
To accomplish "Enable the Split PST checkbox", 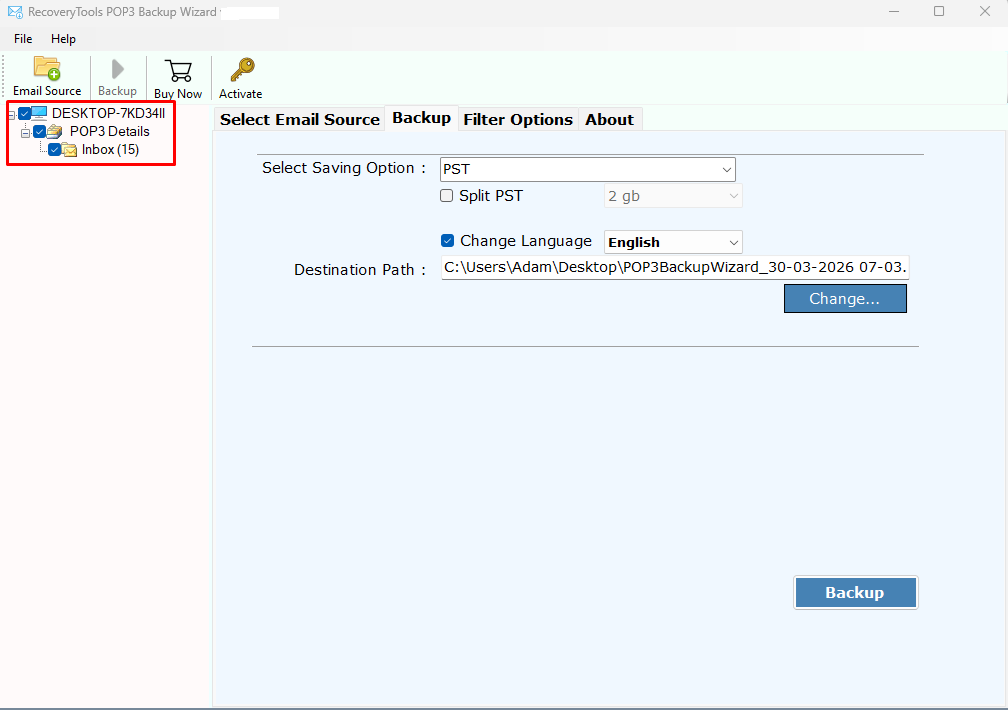I will tap(446, 196).
